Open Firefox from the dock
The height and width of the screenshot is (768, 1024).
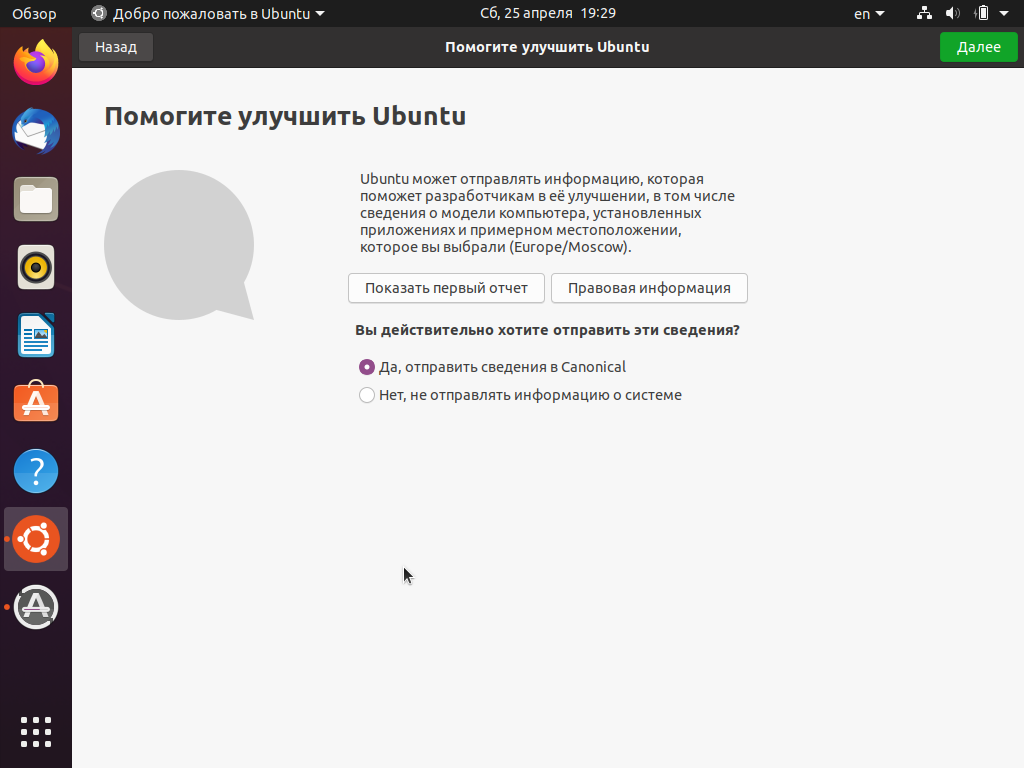click(x=36, y=63)
